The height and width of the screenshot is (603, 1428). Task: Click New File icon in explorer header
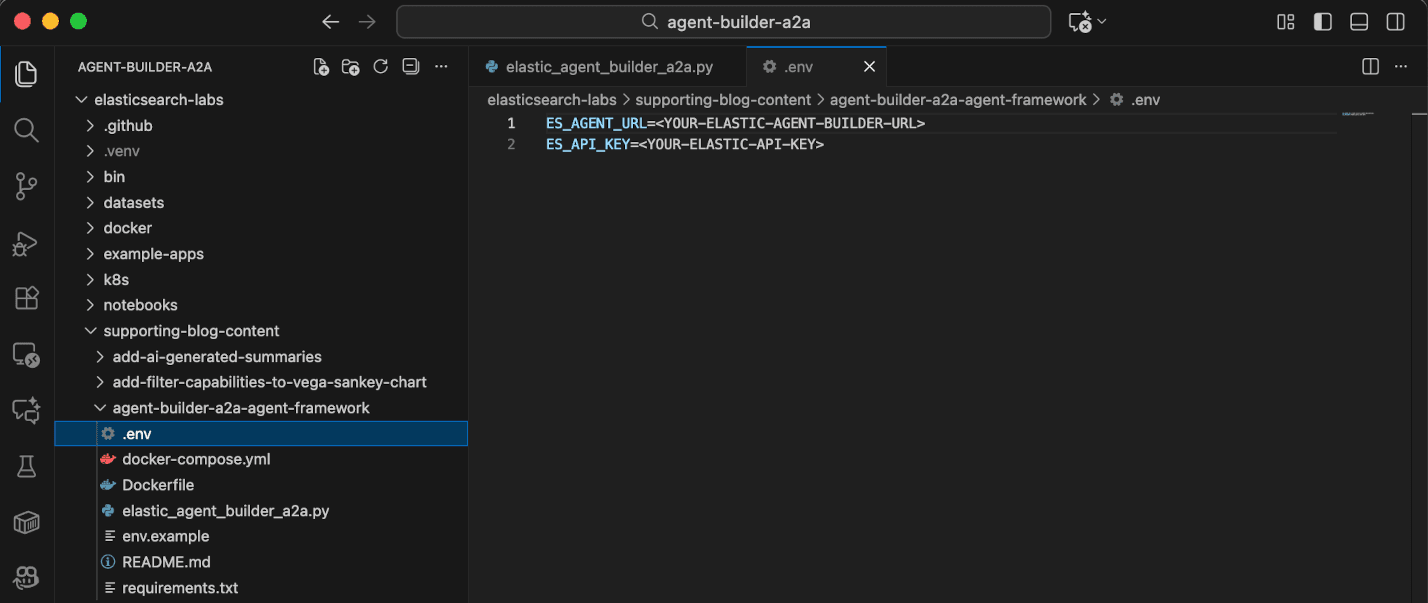pyautogui.click(x=321, y=67)
